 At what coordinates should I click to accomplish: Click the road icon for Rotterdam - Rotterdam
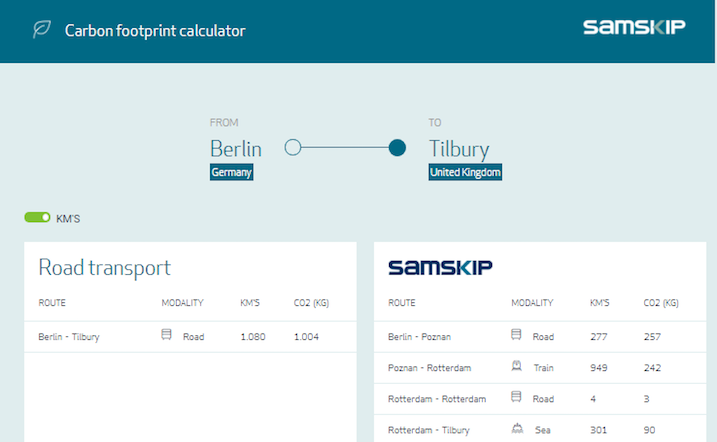[x=517, y=398]
